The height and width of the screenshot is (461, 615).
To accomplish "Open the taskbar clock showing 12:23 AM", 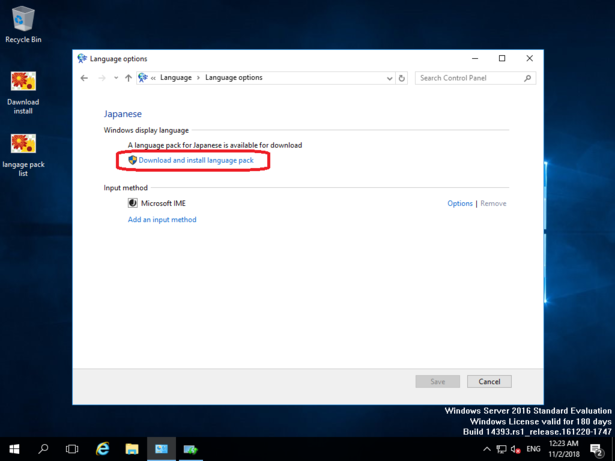I will click(x=564, y=449).
